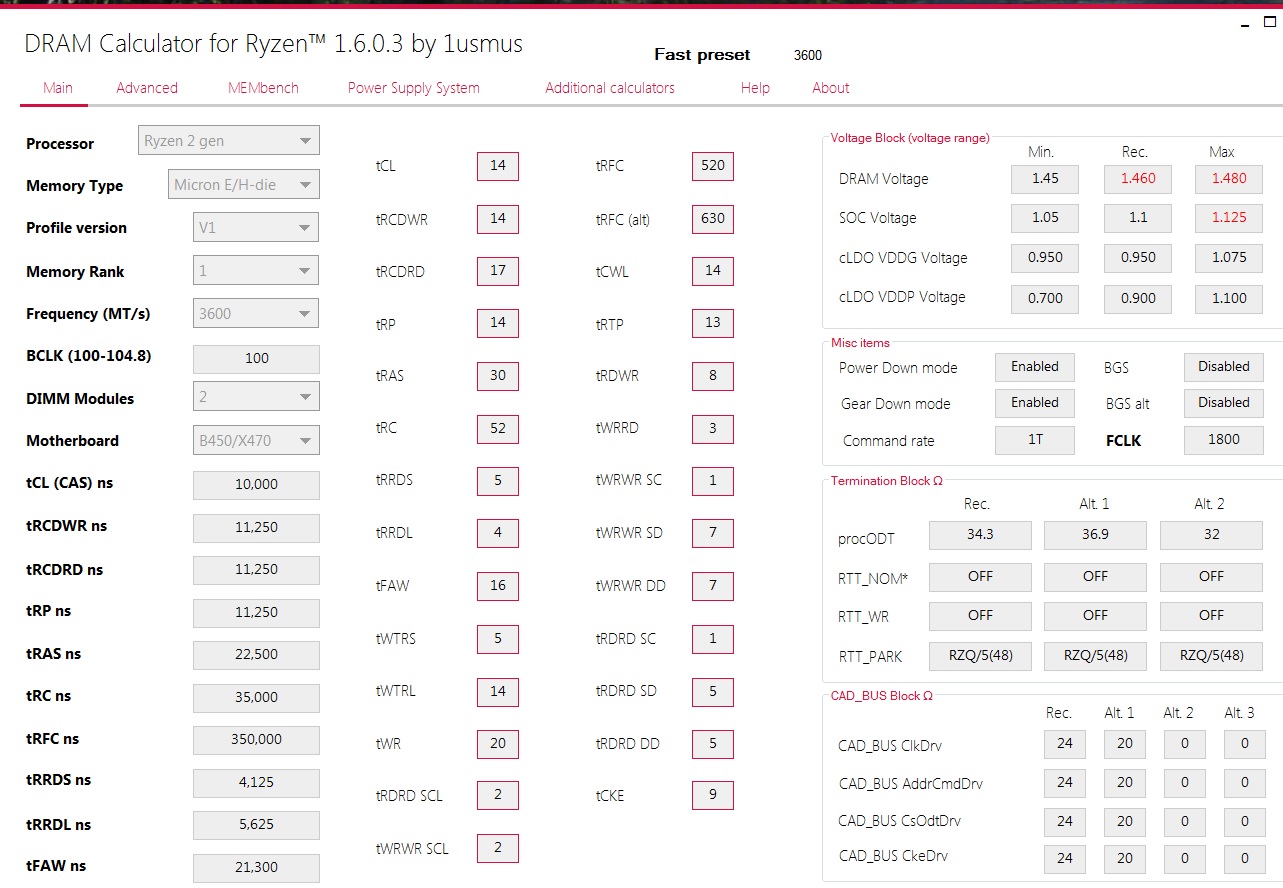This screenshot has height=888, width=1283.
Task: Select the tRTP timing value box
Action: 713,323
